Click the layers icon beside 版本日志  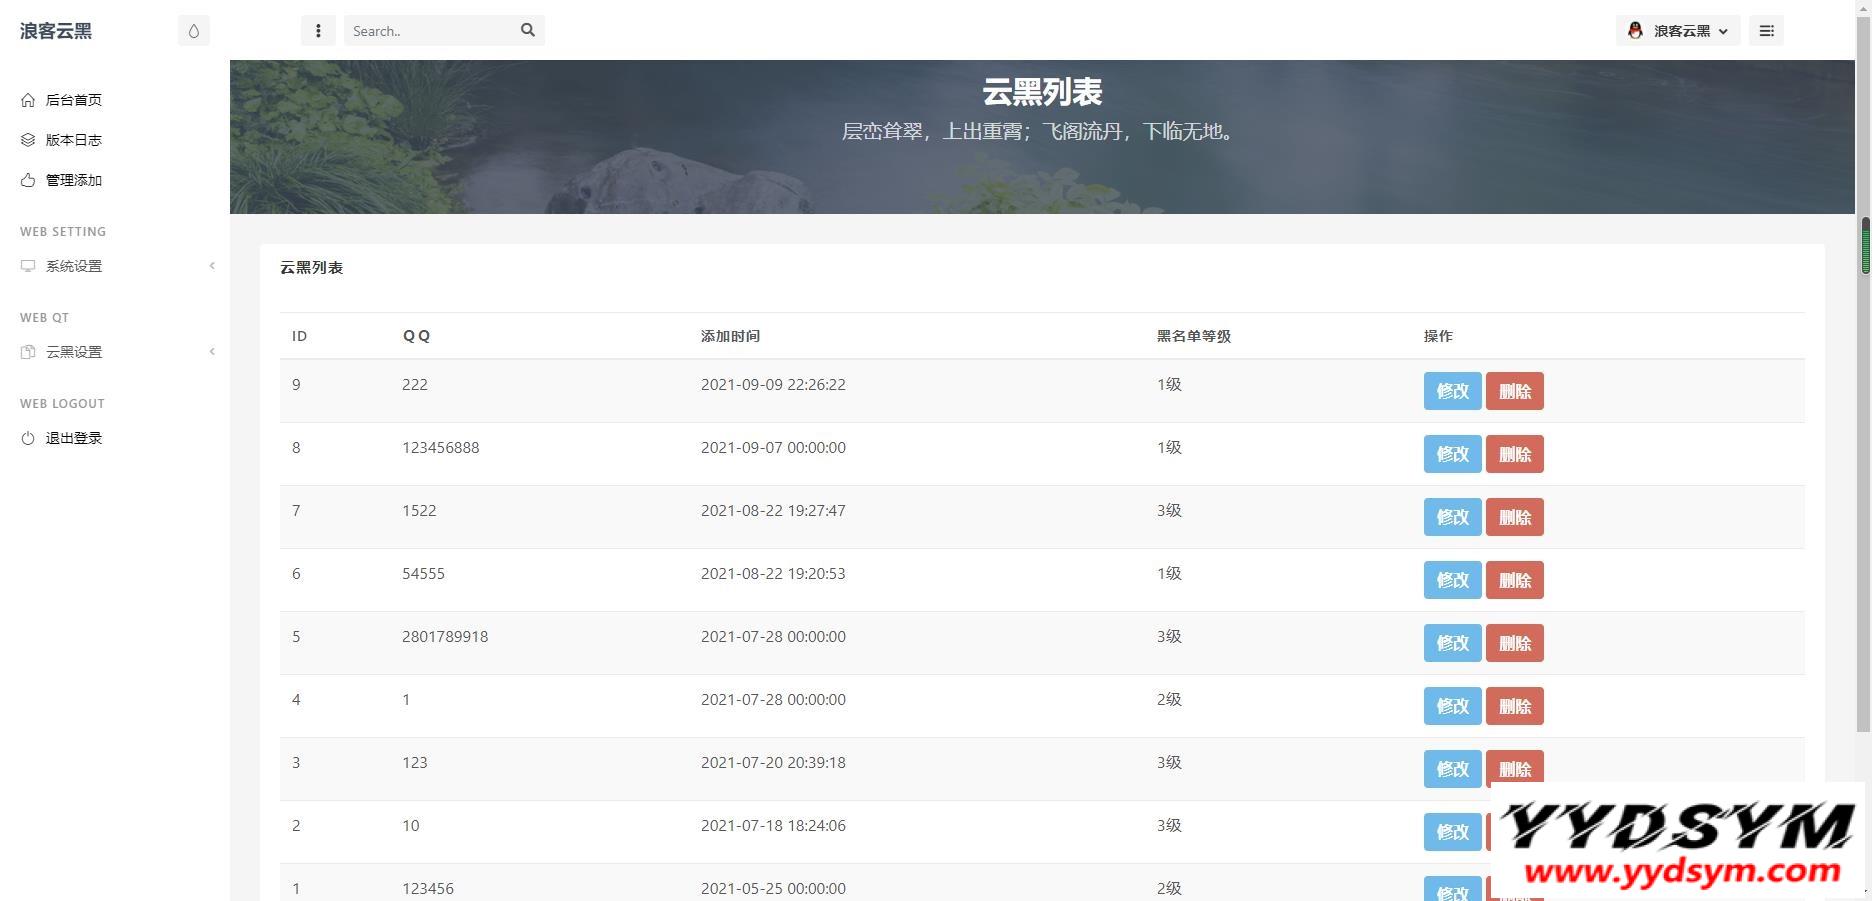(28, 140)
